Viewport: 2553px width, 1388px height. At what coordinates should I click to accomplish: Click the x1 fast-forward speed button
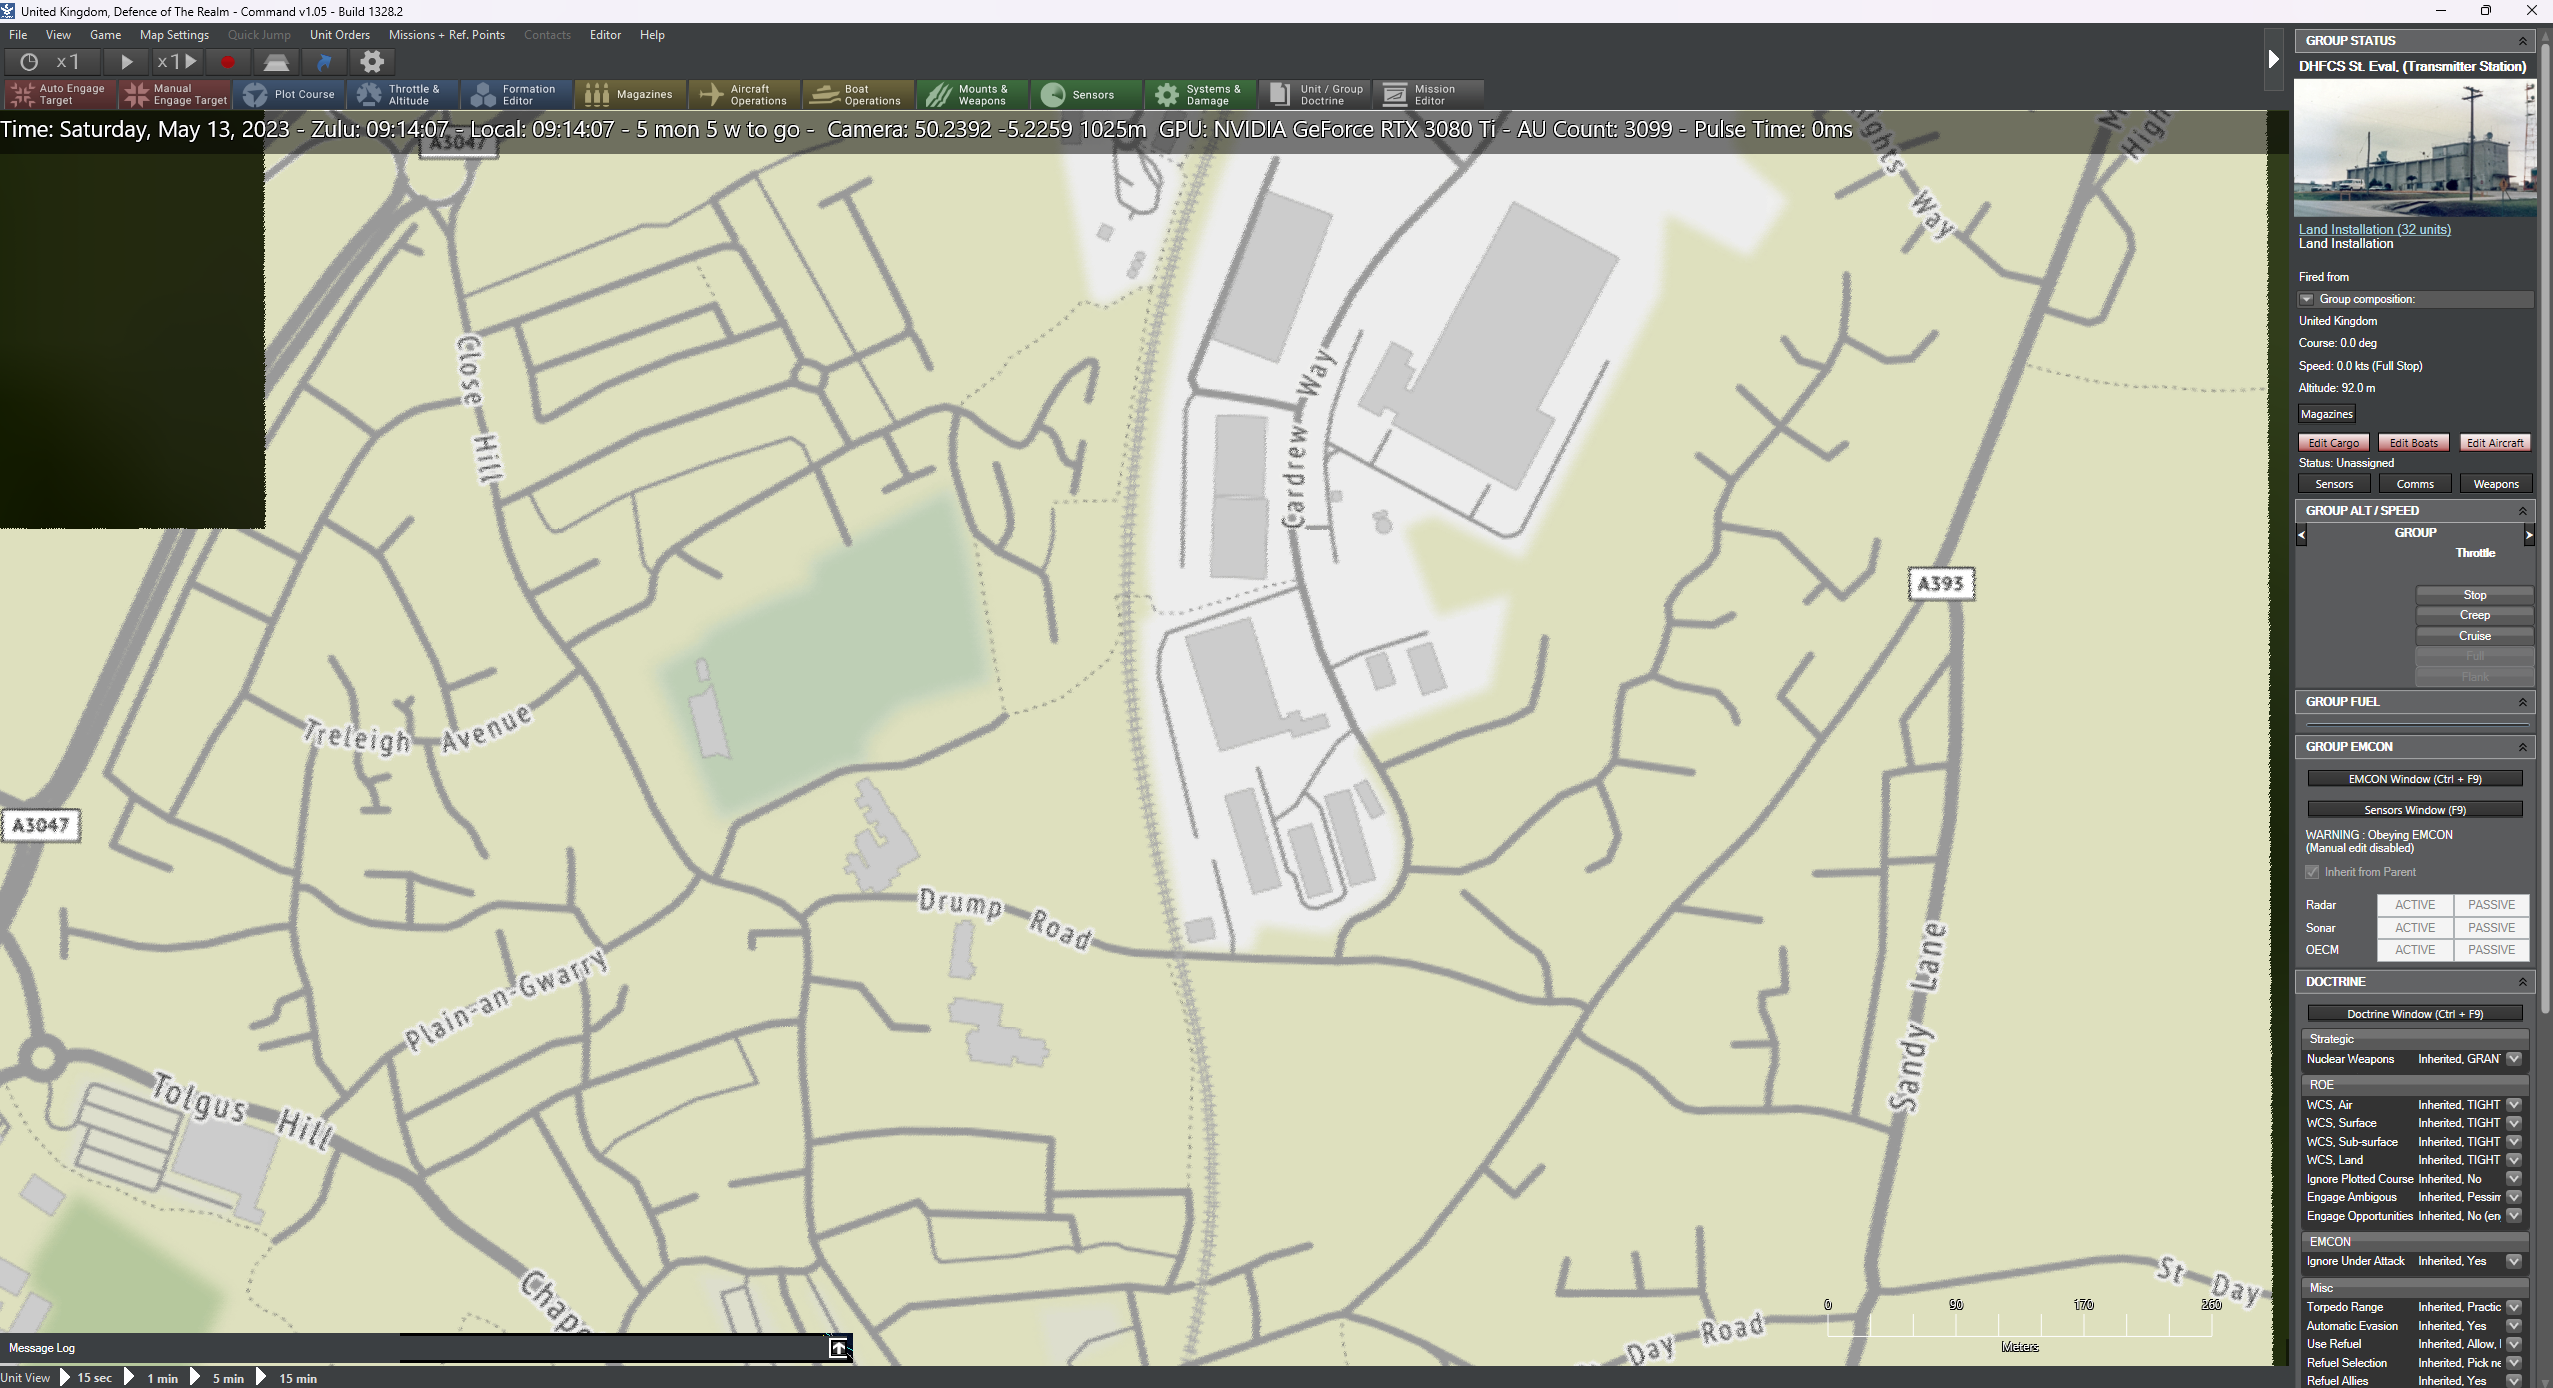176,62
